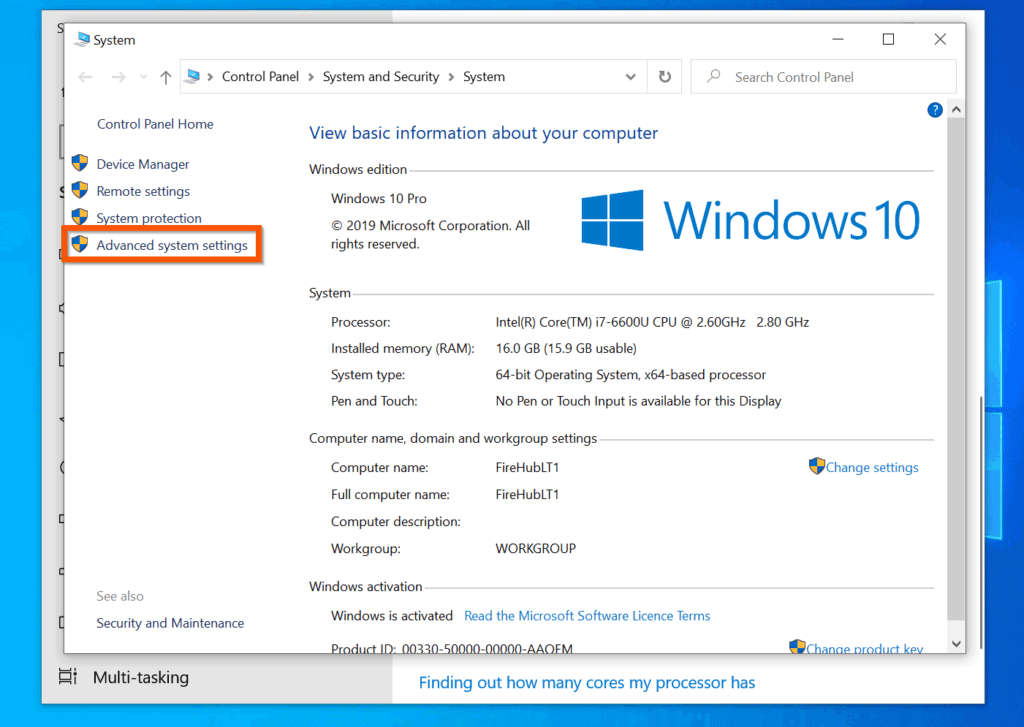The width and height of the screenshot is (1024, 727).
Task: Click the search magnifier icon
Action: tap(712, 76)
